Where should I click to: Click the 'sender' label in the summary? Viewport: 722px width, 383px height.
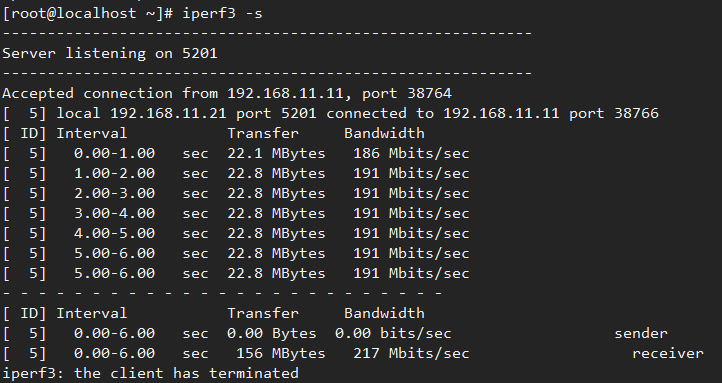[x=641, y=334]
